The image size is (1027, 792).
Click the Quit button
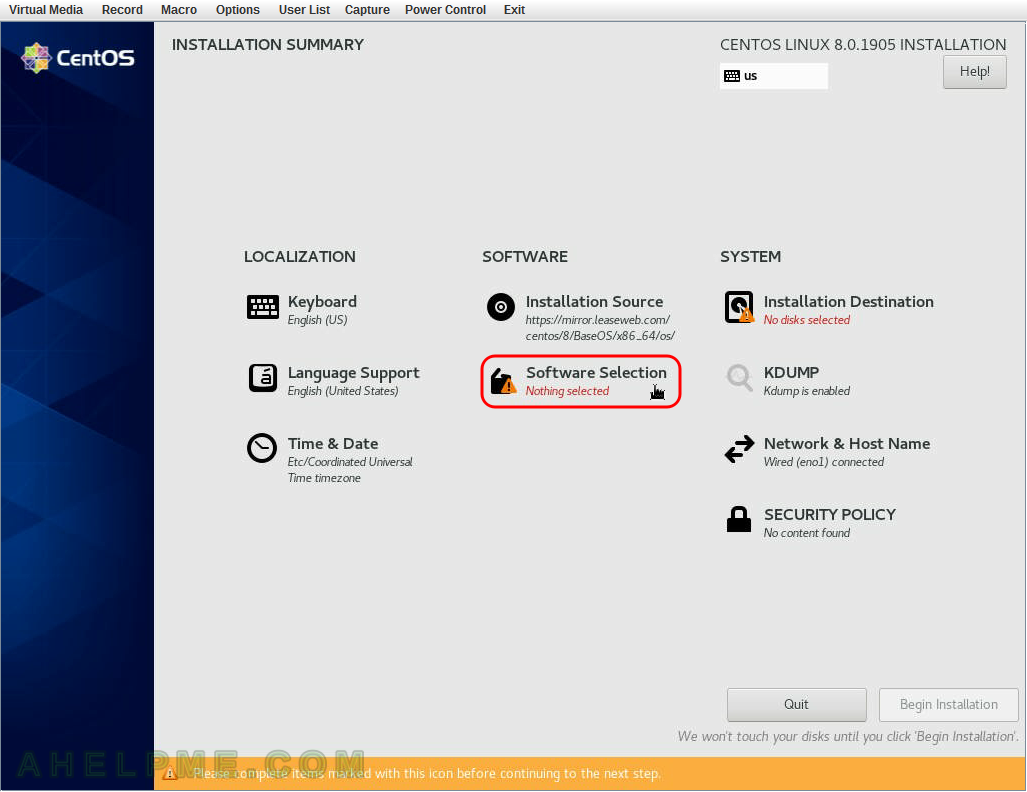(796, 704)
